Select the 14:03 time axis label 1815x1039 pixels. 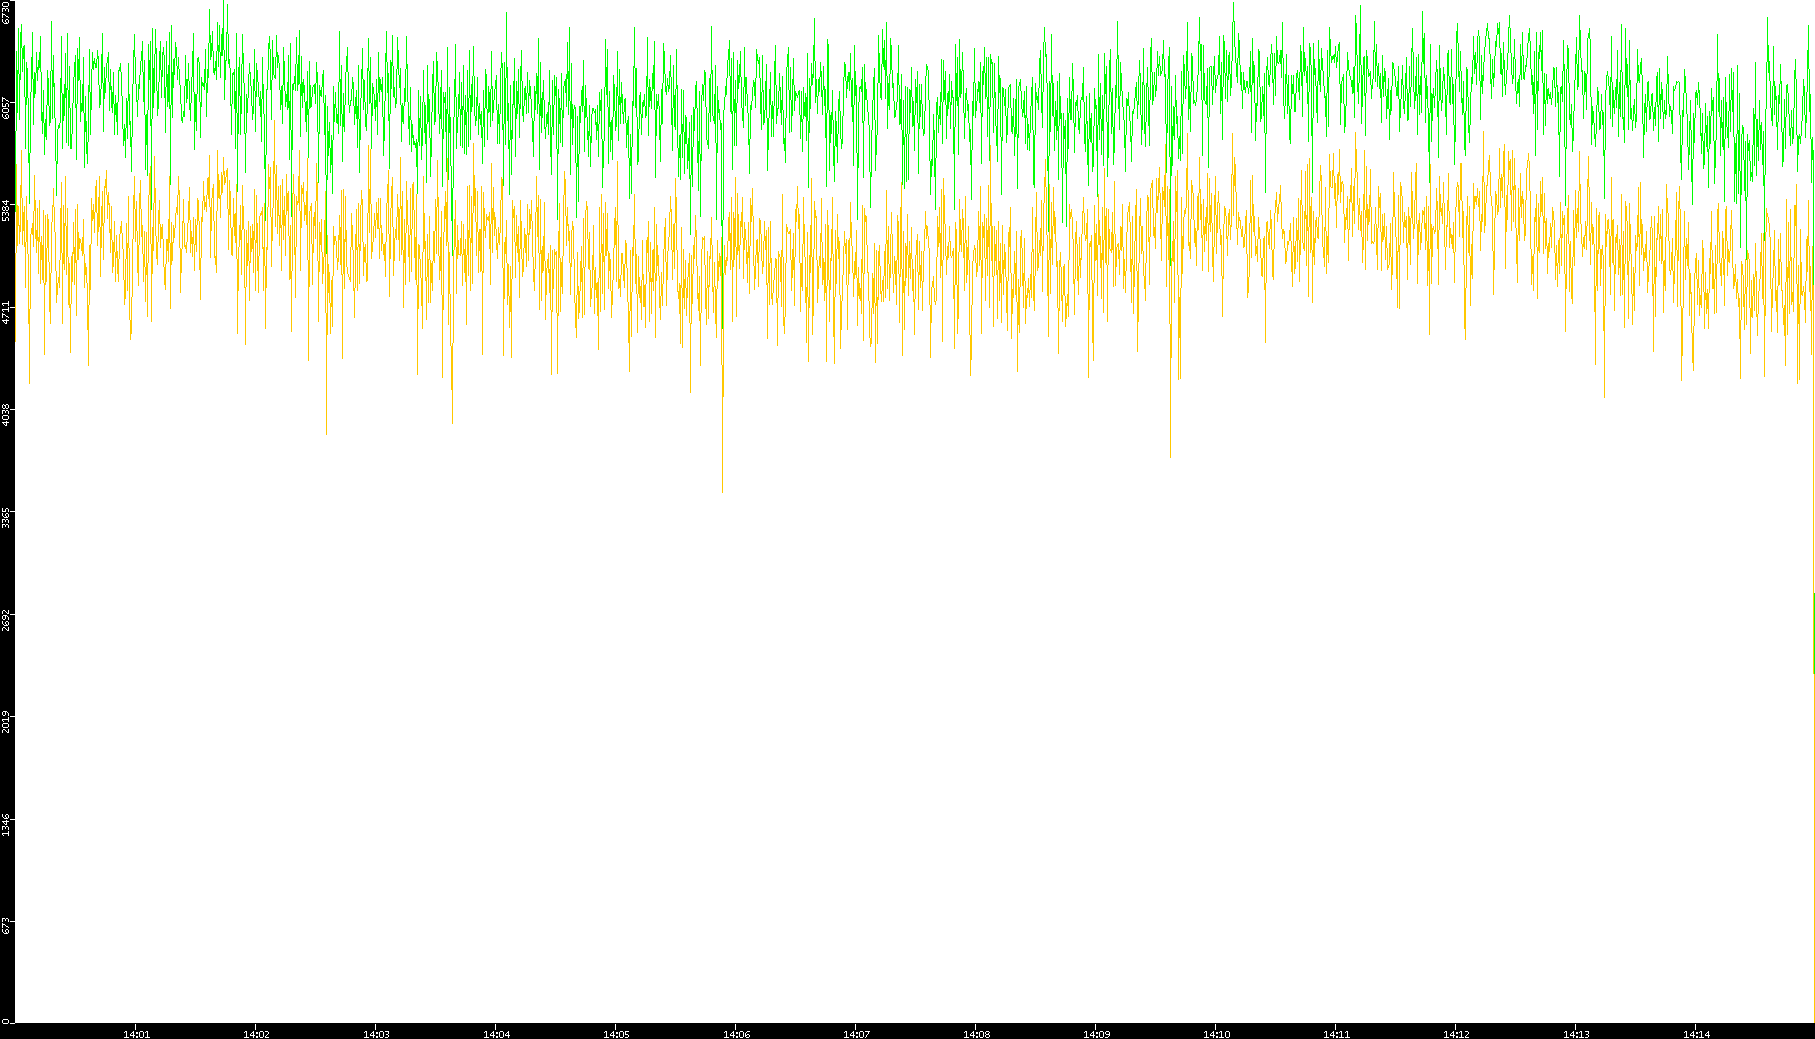click(376, 1034)
